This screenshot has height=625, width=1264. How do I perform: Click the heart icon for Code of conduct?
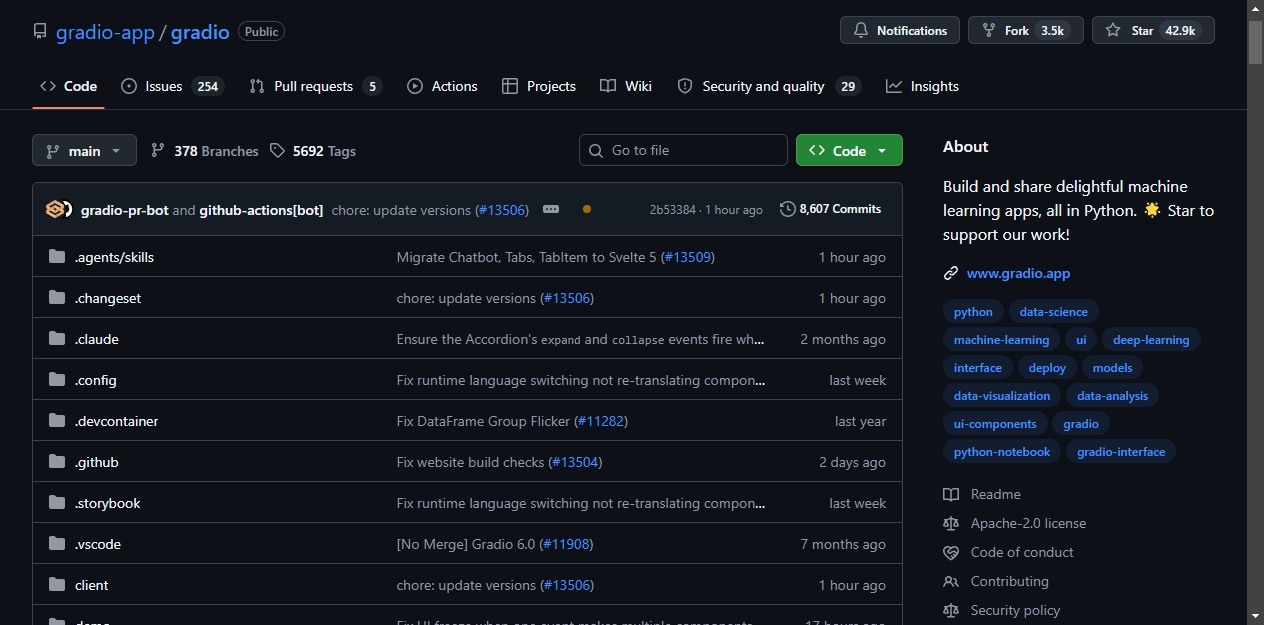pos(951,552)
